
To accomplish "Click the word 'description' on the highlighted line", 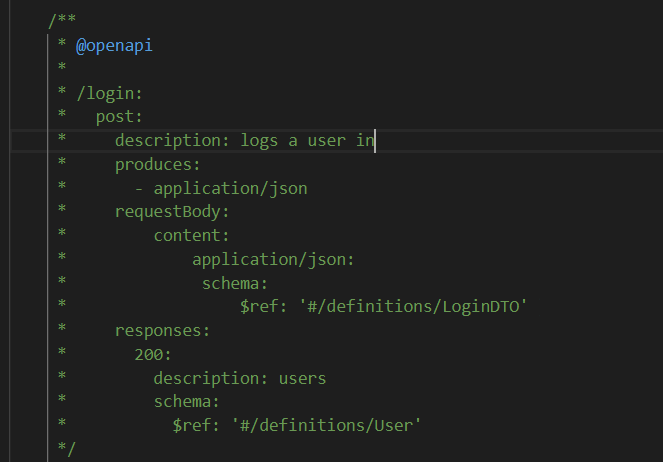I will 167,141.
